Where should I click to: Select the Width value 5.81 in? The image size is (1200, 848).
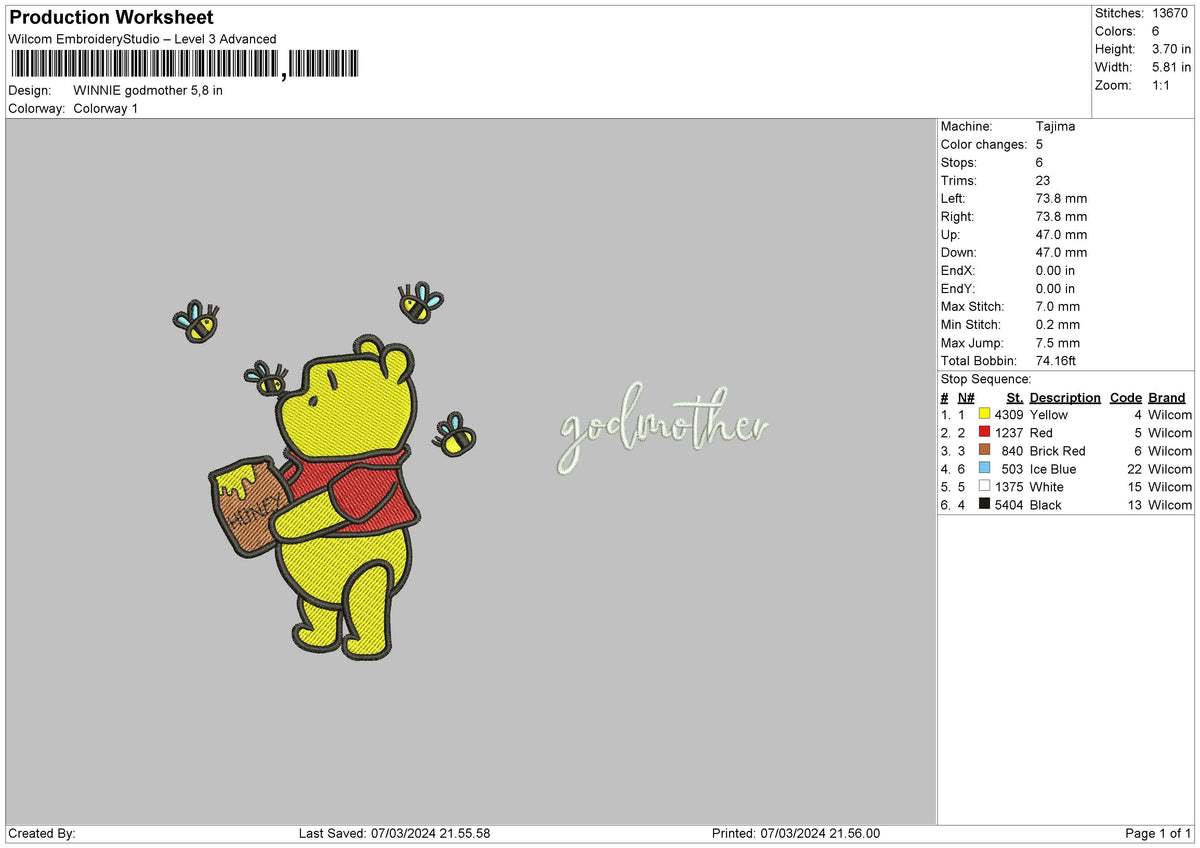1171,67
